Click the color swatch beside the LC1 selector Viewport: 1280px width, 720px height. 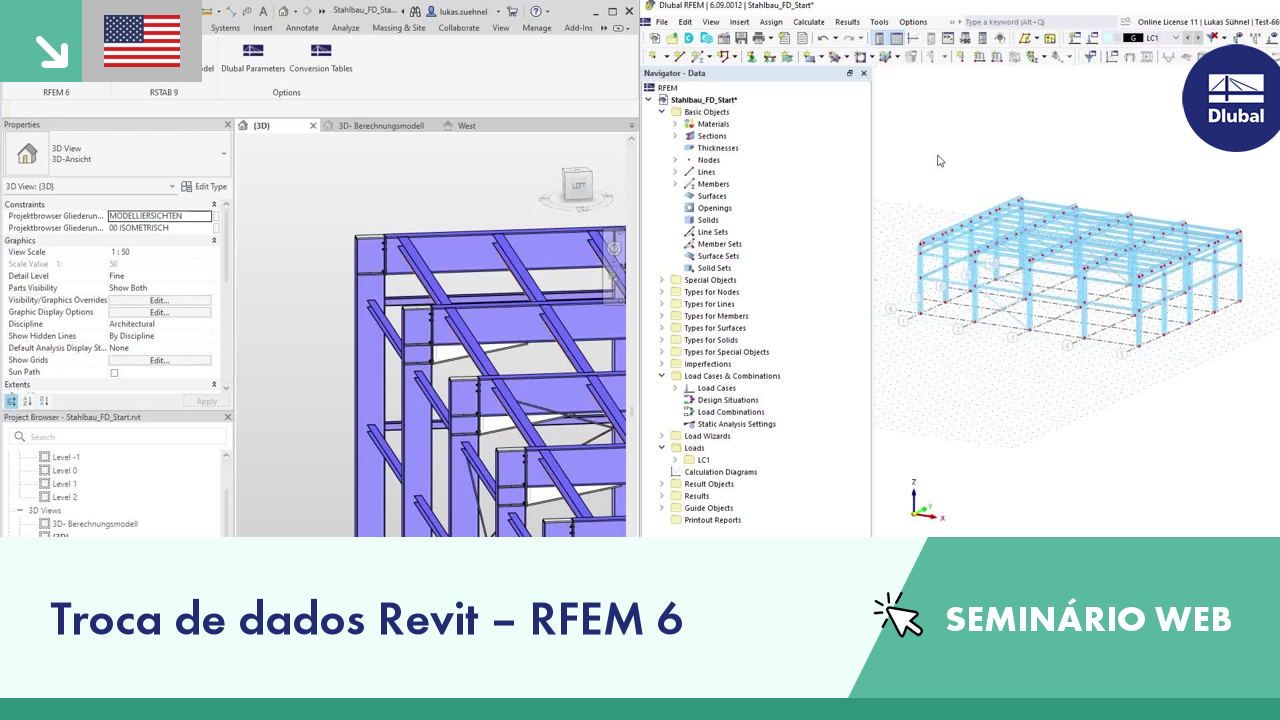click(1110, 37)
